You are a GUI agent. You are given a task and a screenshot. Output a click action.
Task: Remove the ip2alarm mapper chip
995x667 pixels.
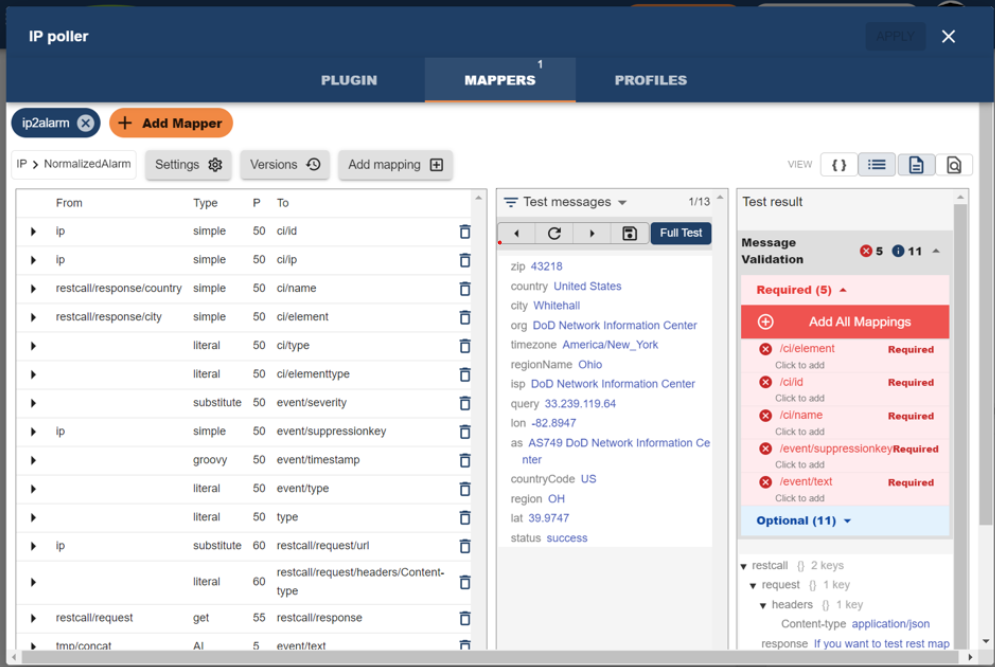tap(85, 123)
